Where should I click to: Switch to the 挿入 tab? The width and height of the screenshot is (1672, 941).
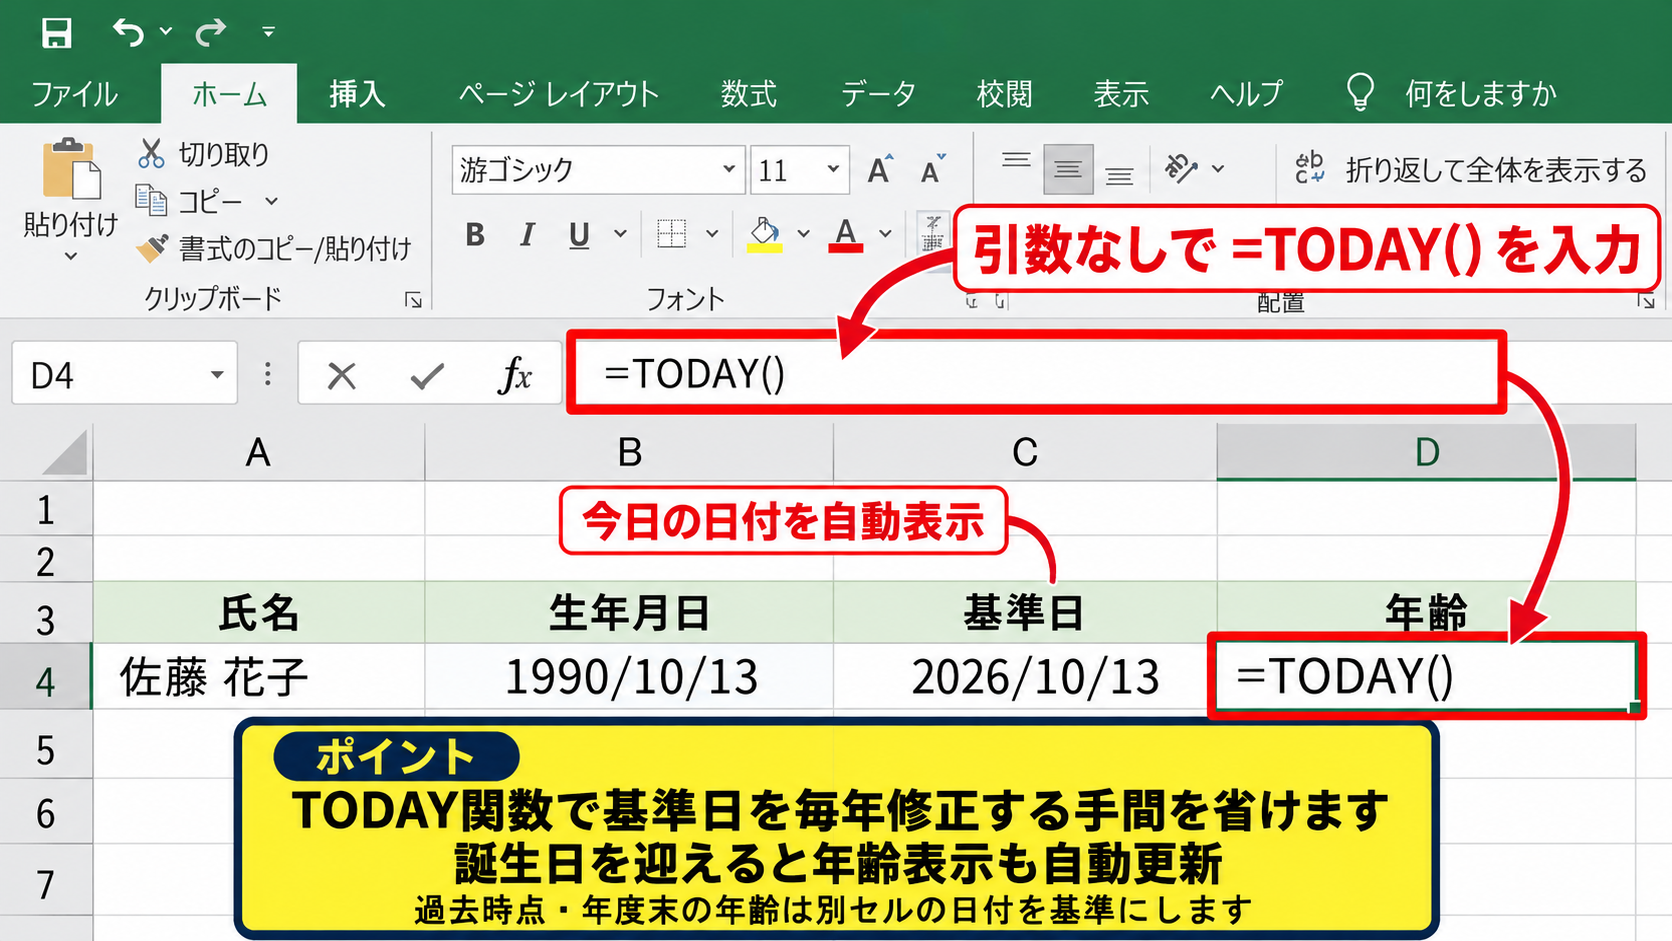(x=357, y=94)
